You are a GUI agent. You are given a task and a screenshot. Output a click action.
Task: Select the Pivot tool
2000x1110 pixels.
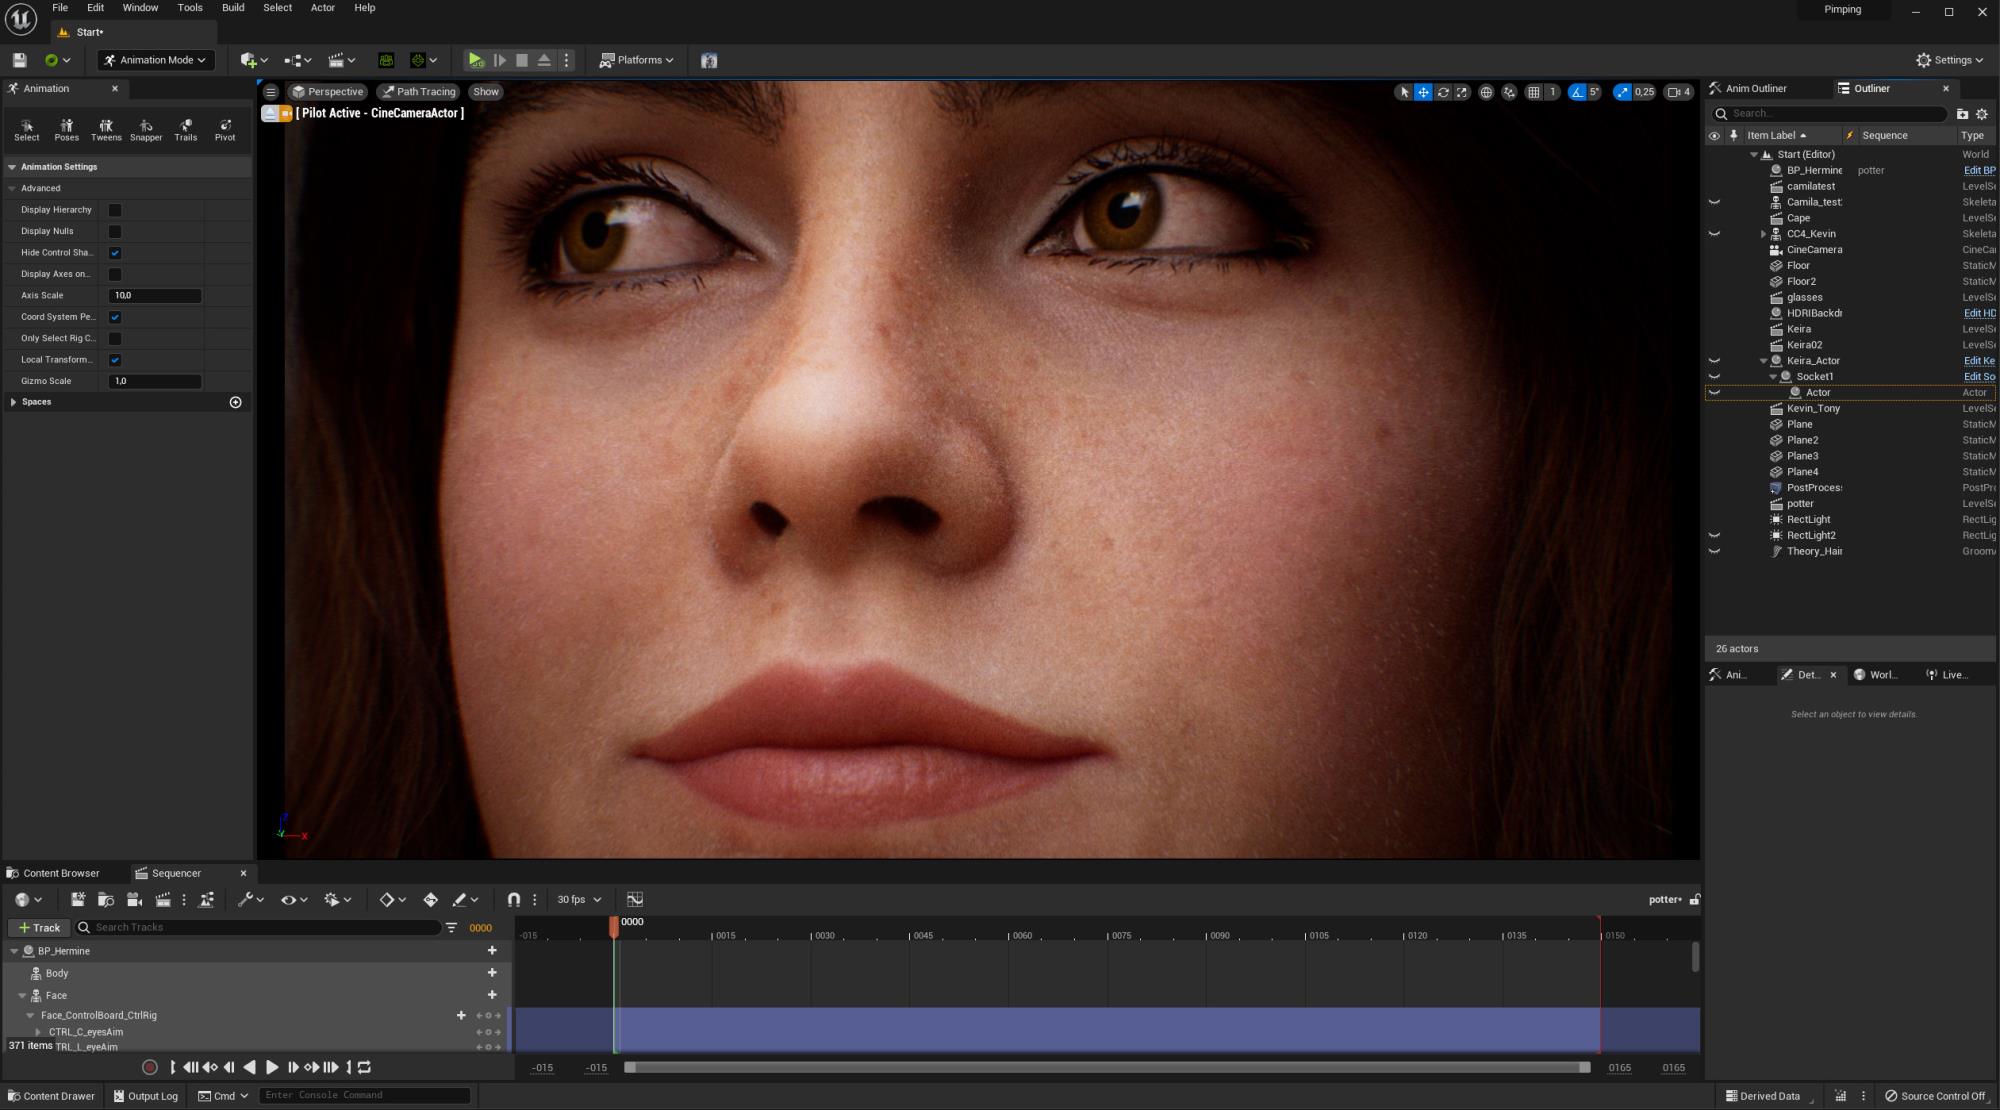pyautogui.click(x=225, y=130)
